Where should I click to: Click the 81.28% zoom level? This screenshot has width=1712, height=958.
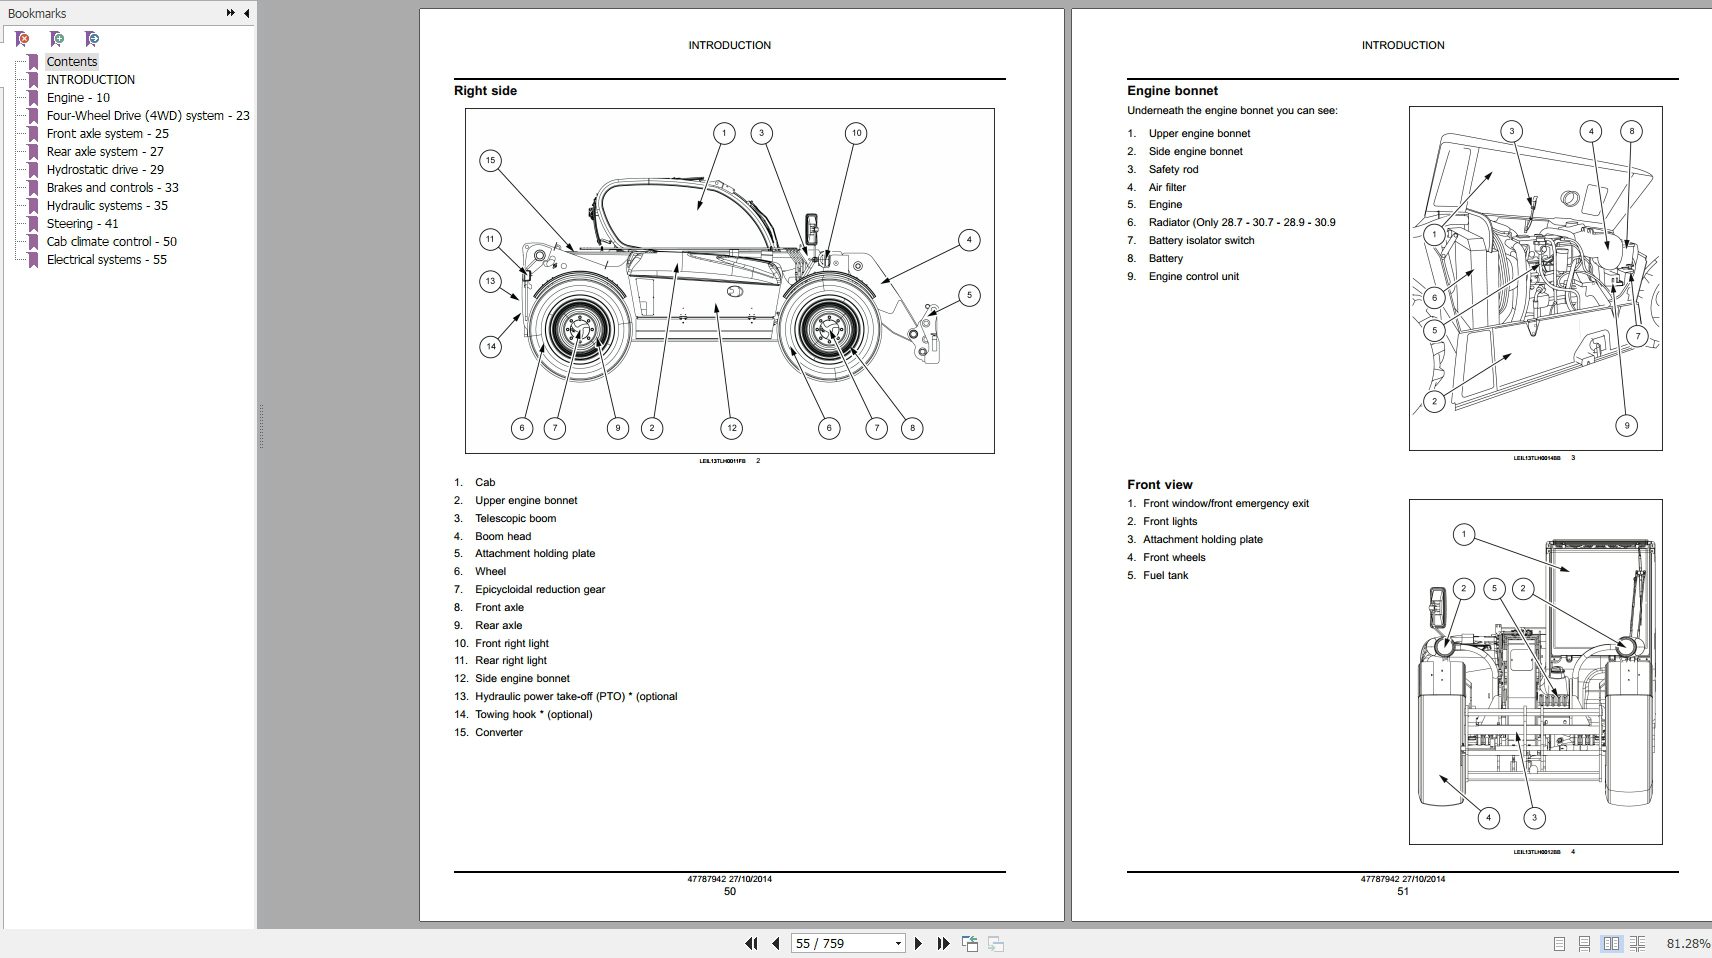tap(1687, 941)
